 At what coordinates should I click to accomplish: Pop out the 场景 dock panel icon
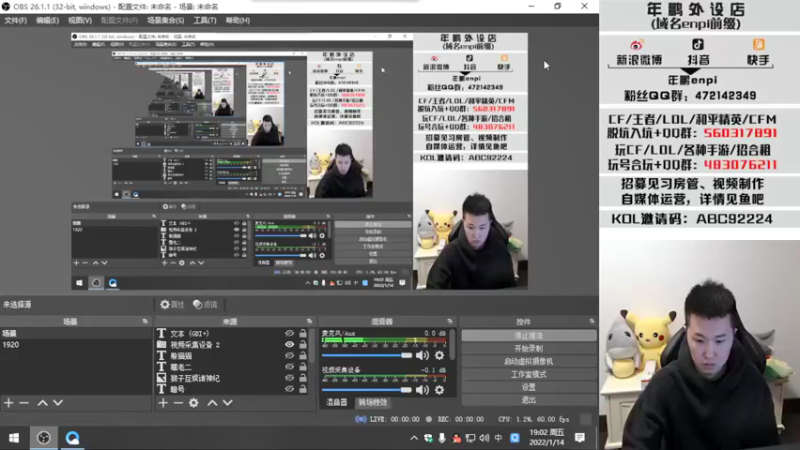(145, 321)
